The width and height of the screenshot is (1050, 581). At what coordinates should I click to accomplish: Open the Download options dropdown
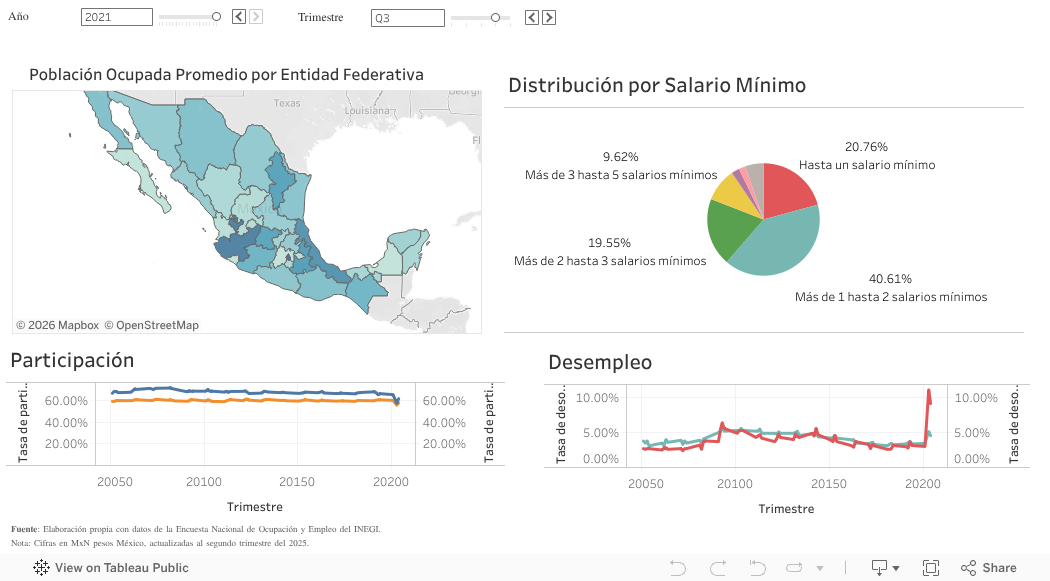click(884, 568)
